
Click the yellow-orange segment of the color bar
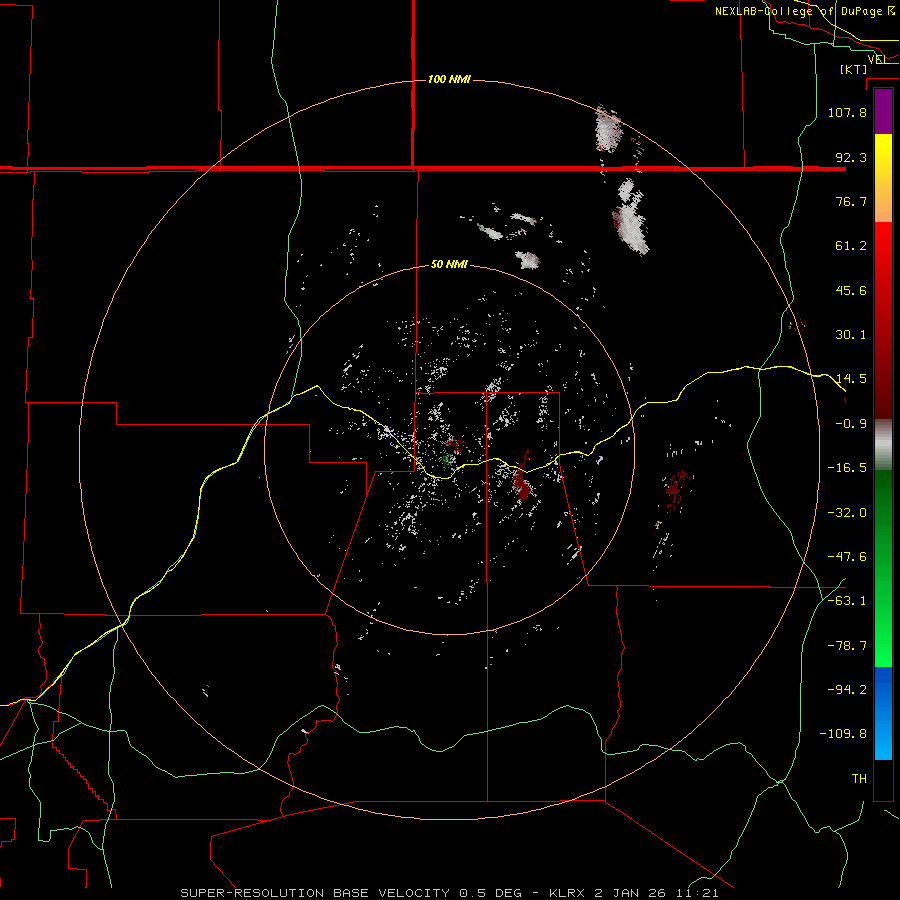(x=883, y=178)
